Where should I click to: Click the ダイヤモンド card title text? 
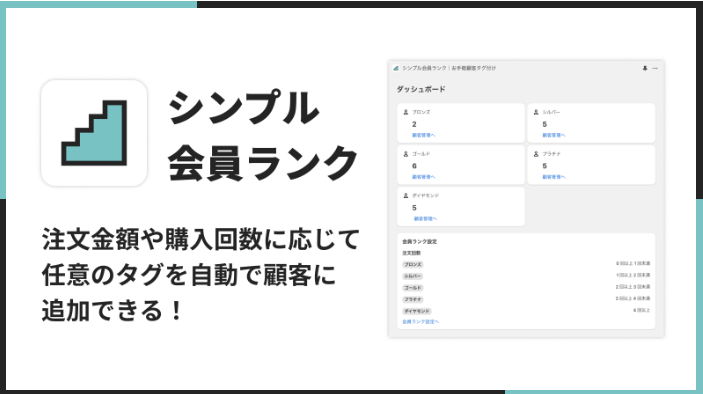425,195
